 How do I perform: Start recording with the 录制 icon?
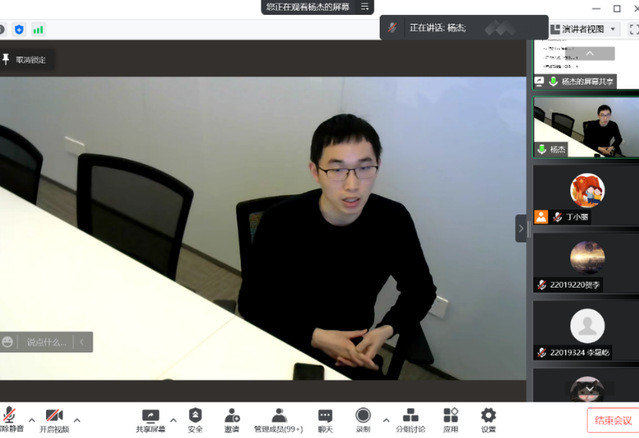pos(362,418)
